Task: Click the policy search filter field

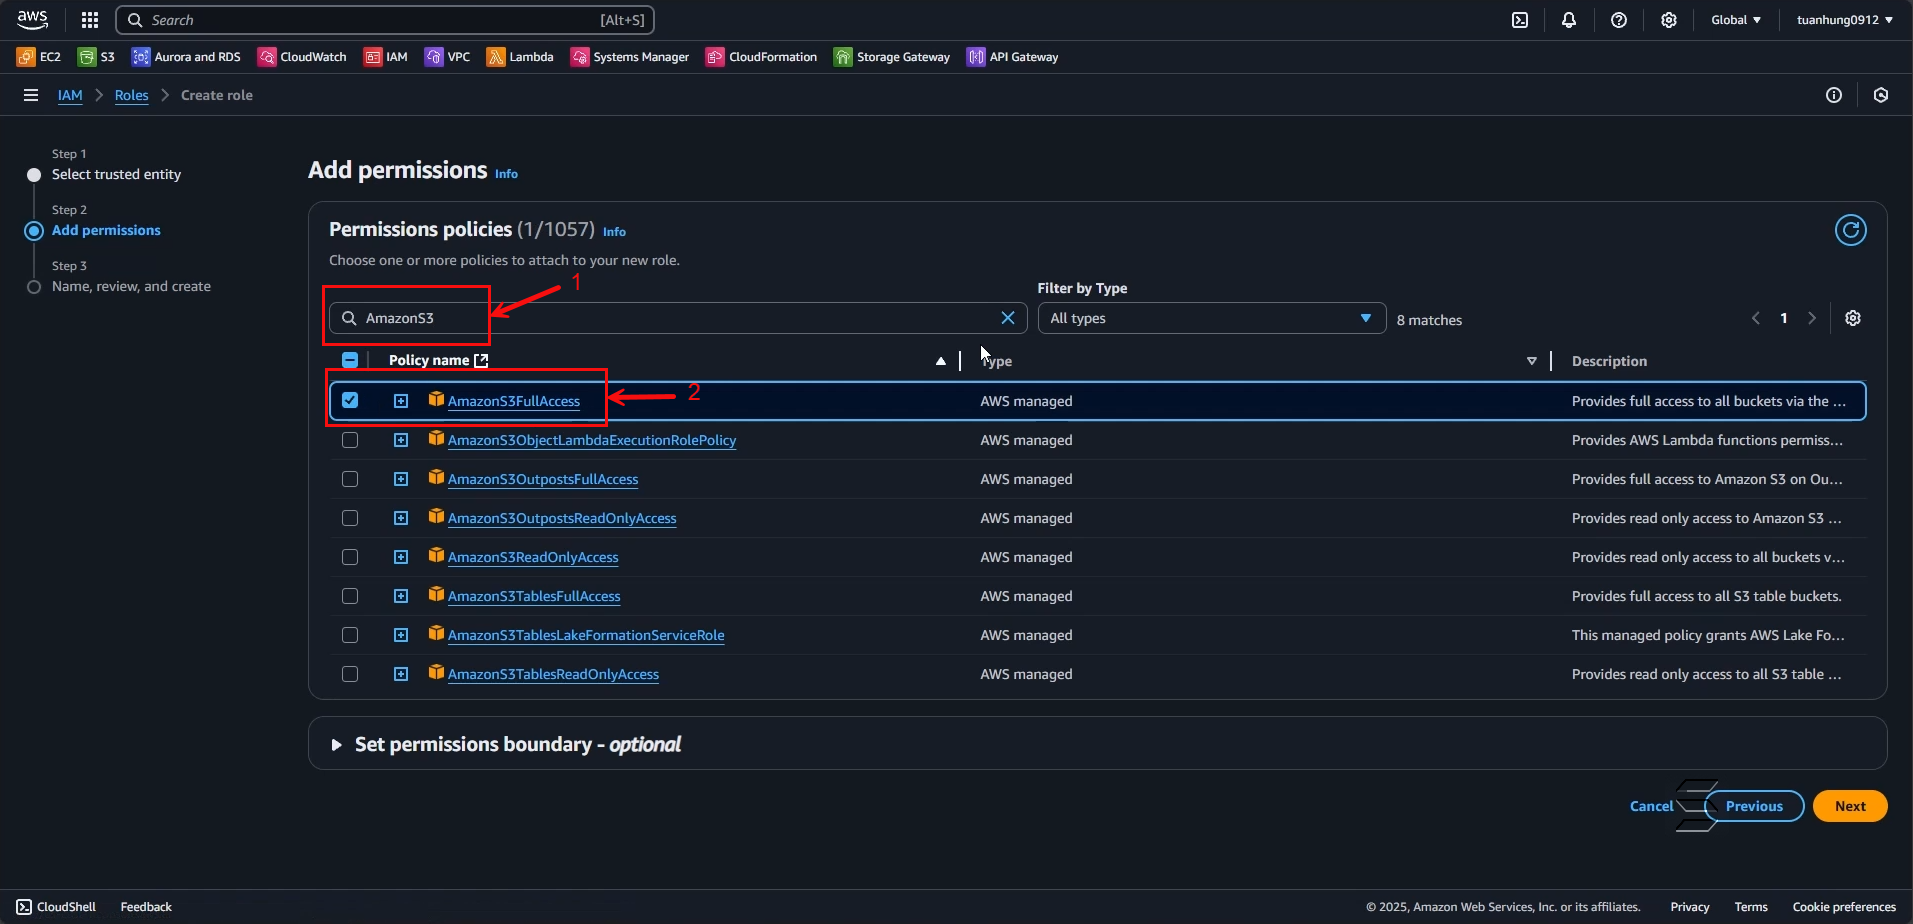Action: (x=678, y=318)
